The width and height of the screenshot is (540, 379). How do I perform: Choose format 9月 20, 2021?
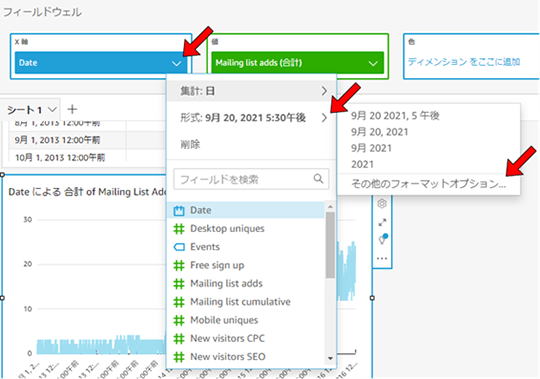pyautogui.click(x=380, y=132)
